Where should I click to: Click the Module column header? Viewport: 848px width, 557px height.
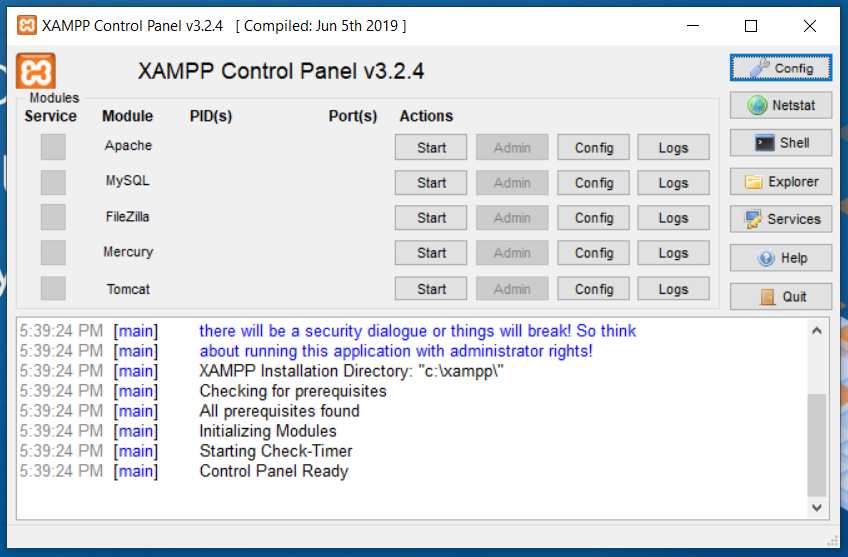tap(128, 116)
